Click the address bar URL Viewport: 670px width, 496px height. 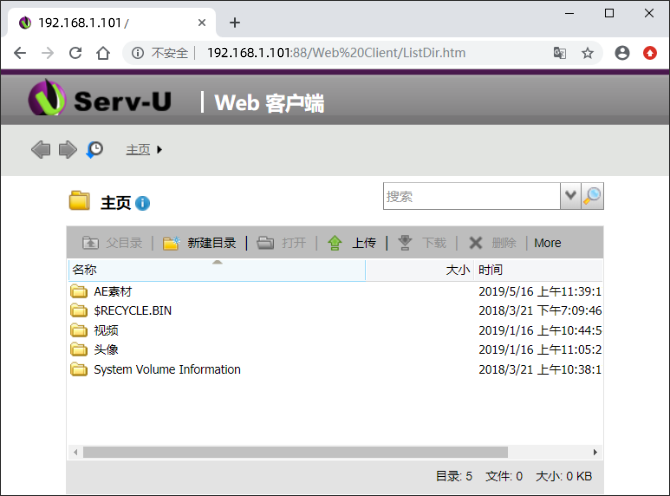(336, 53)
